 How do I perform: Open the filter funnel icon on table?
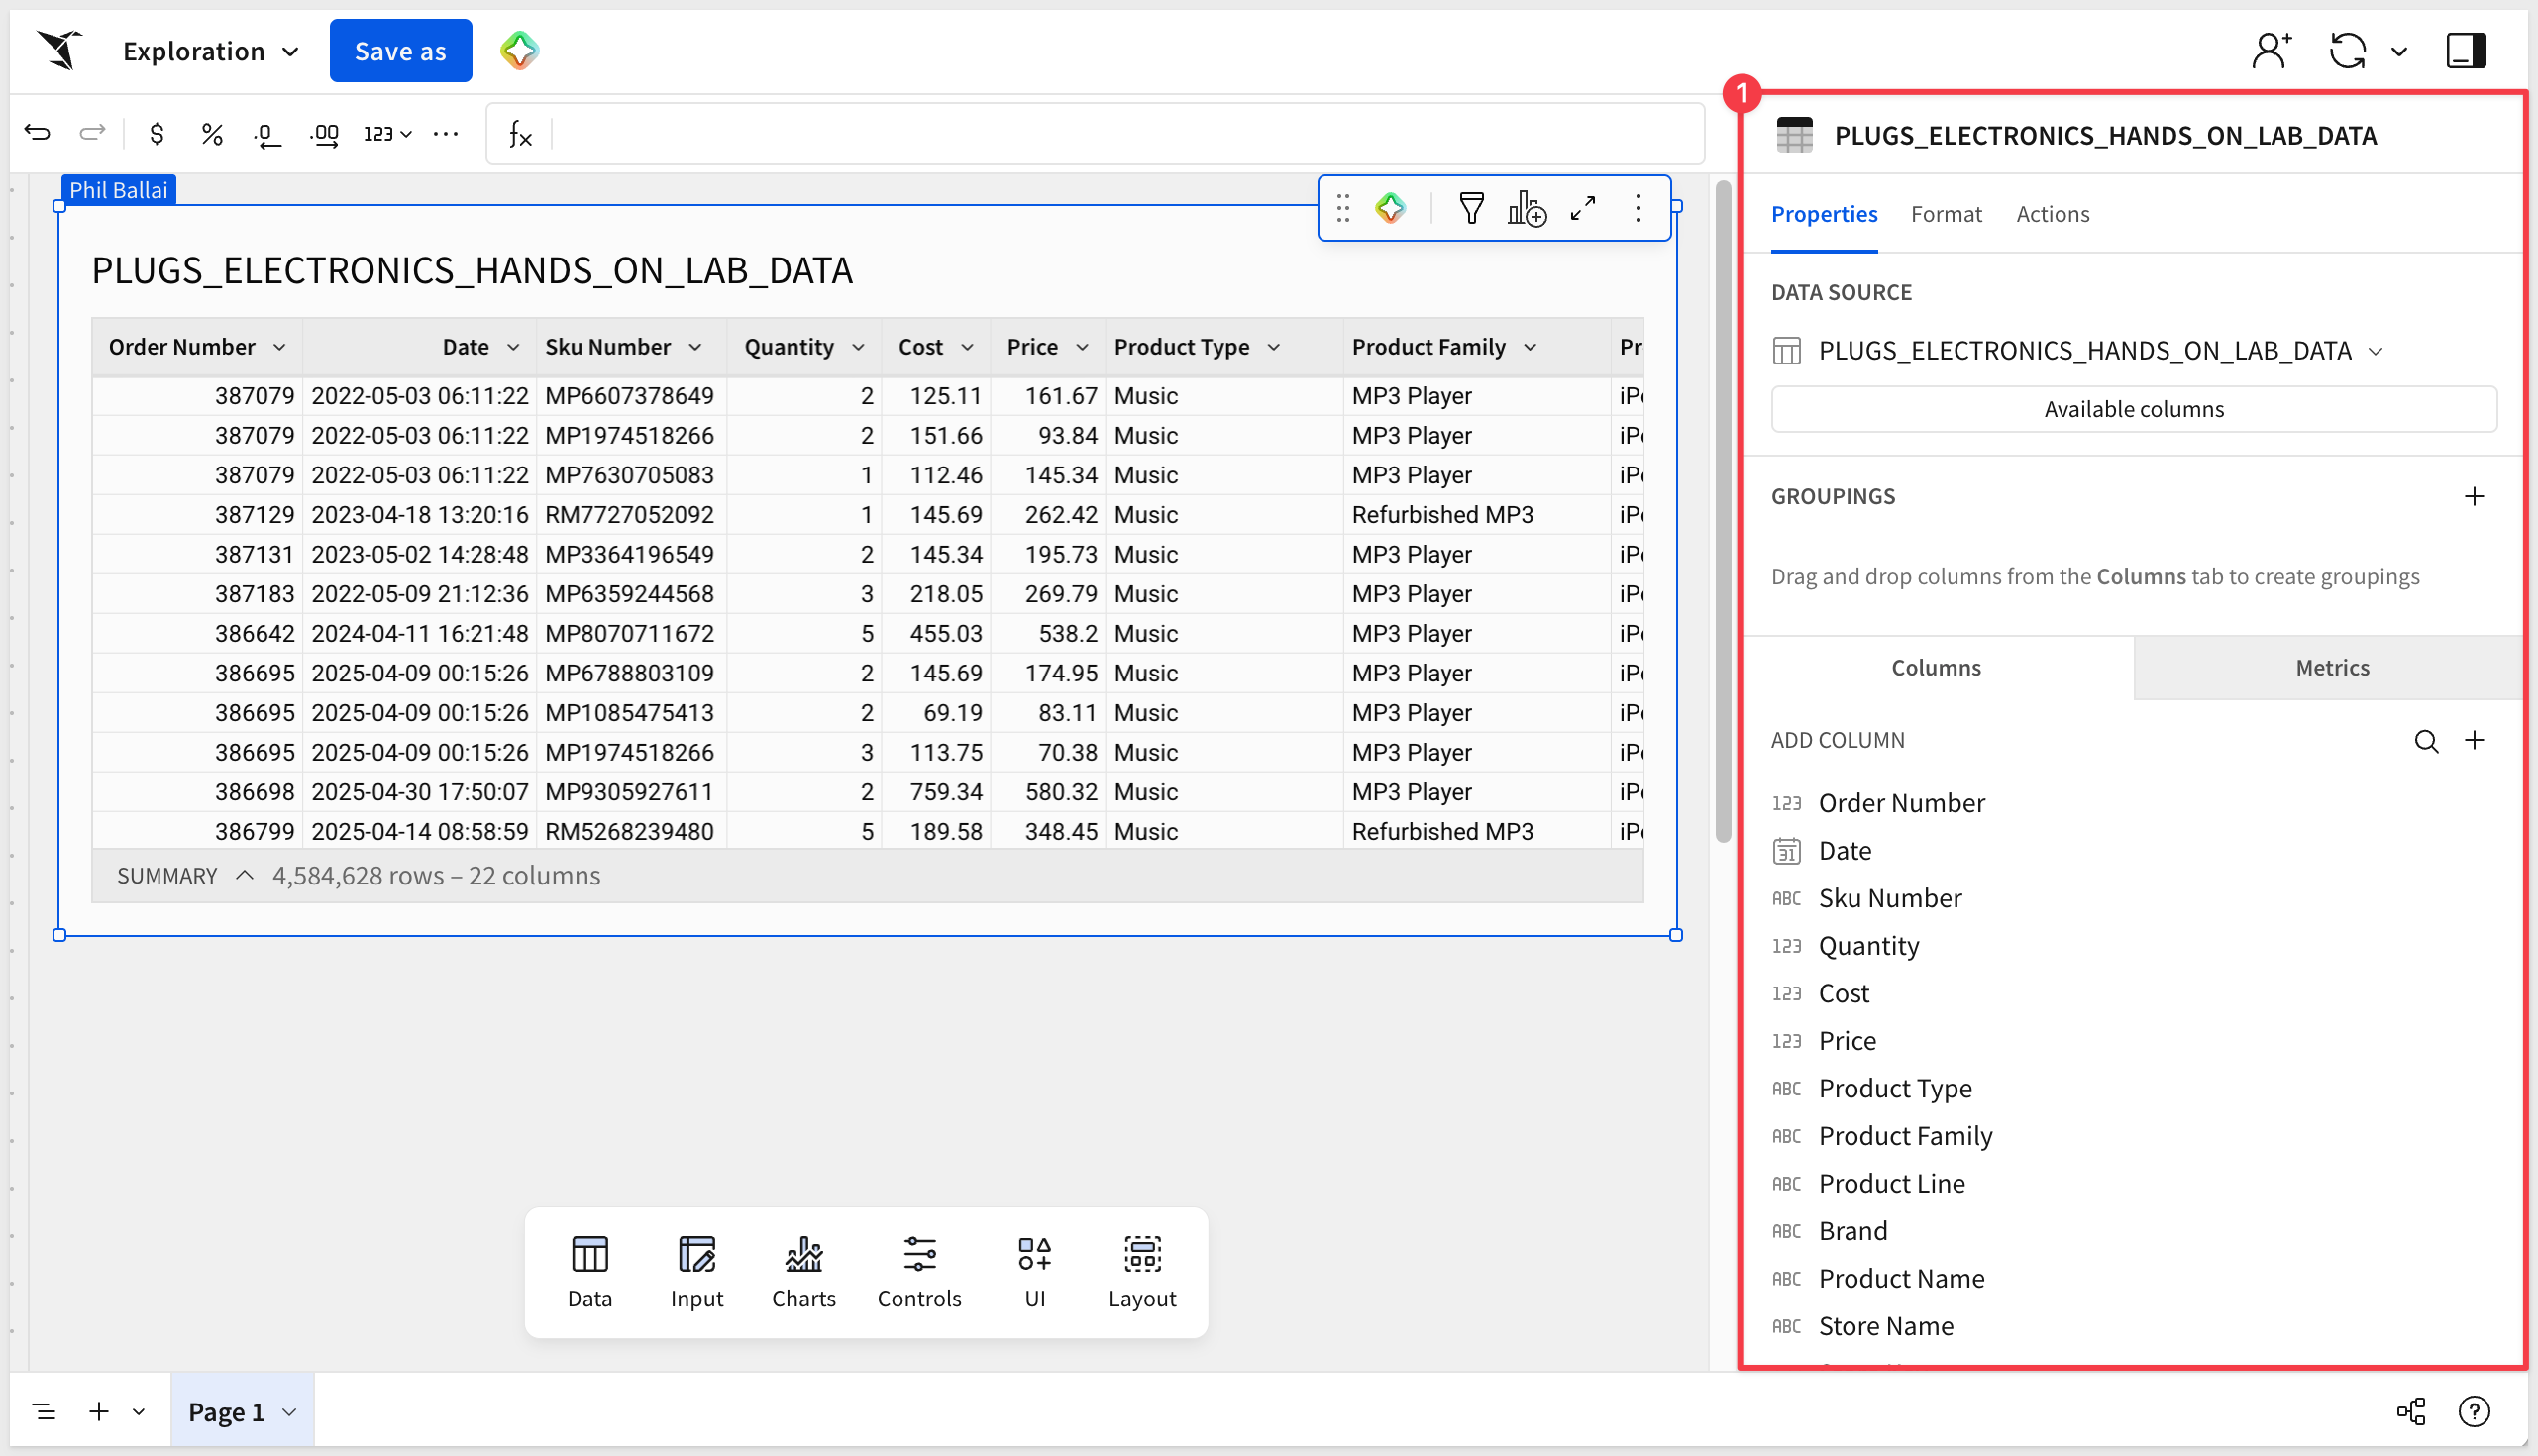pyautogui.click(x=1471, y=208)
